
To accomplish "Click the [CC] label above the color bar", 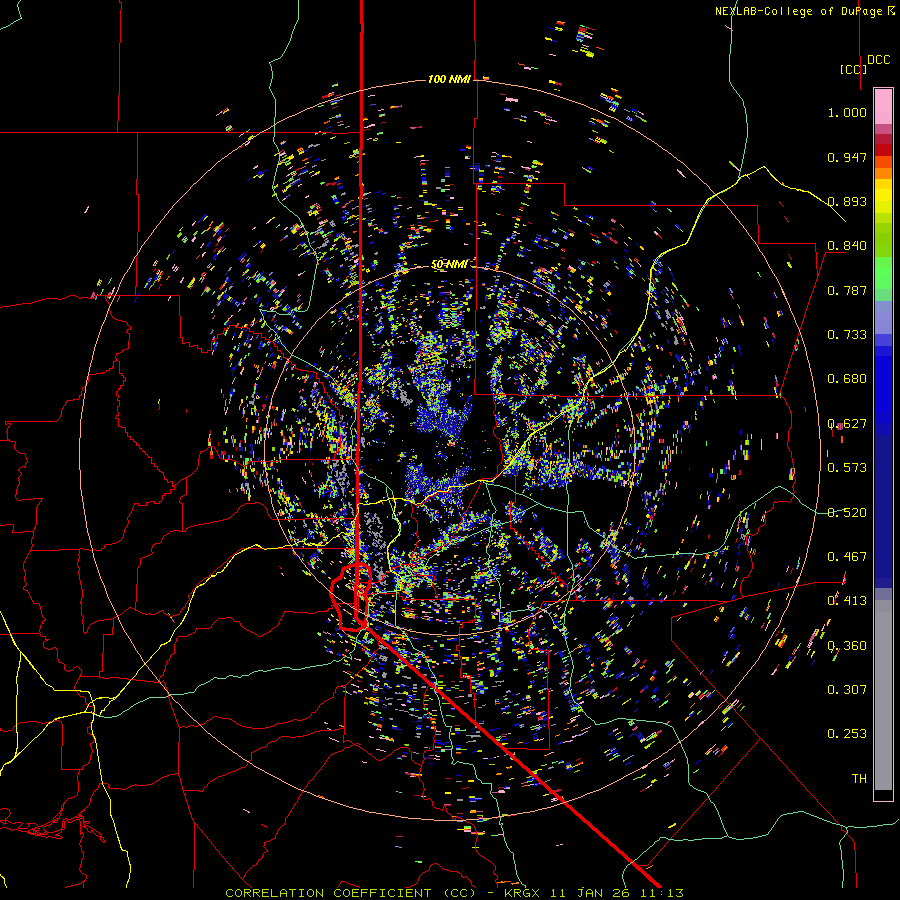I will point(853,69).
